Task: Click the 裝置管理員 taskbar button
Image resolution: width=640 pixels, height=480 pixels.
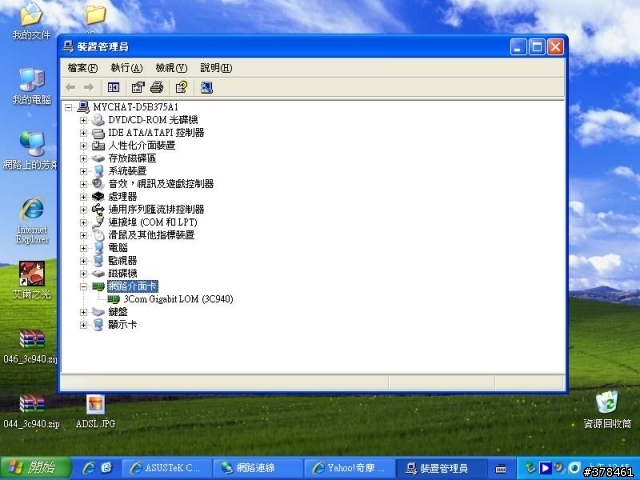Action: (441, 468)
